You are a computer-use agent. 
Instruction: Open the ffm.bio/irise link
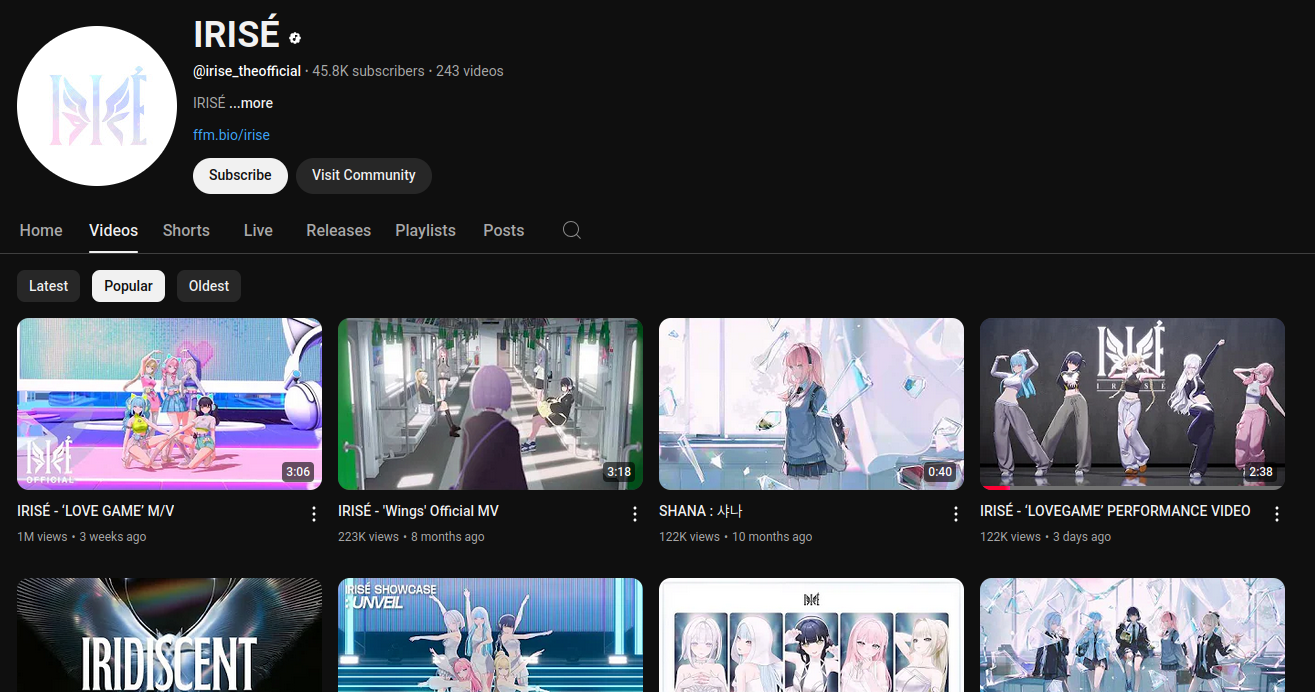point(231,135)
